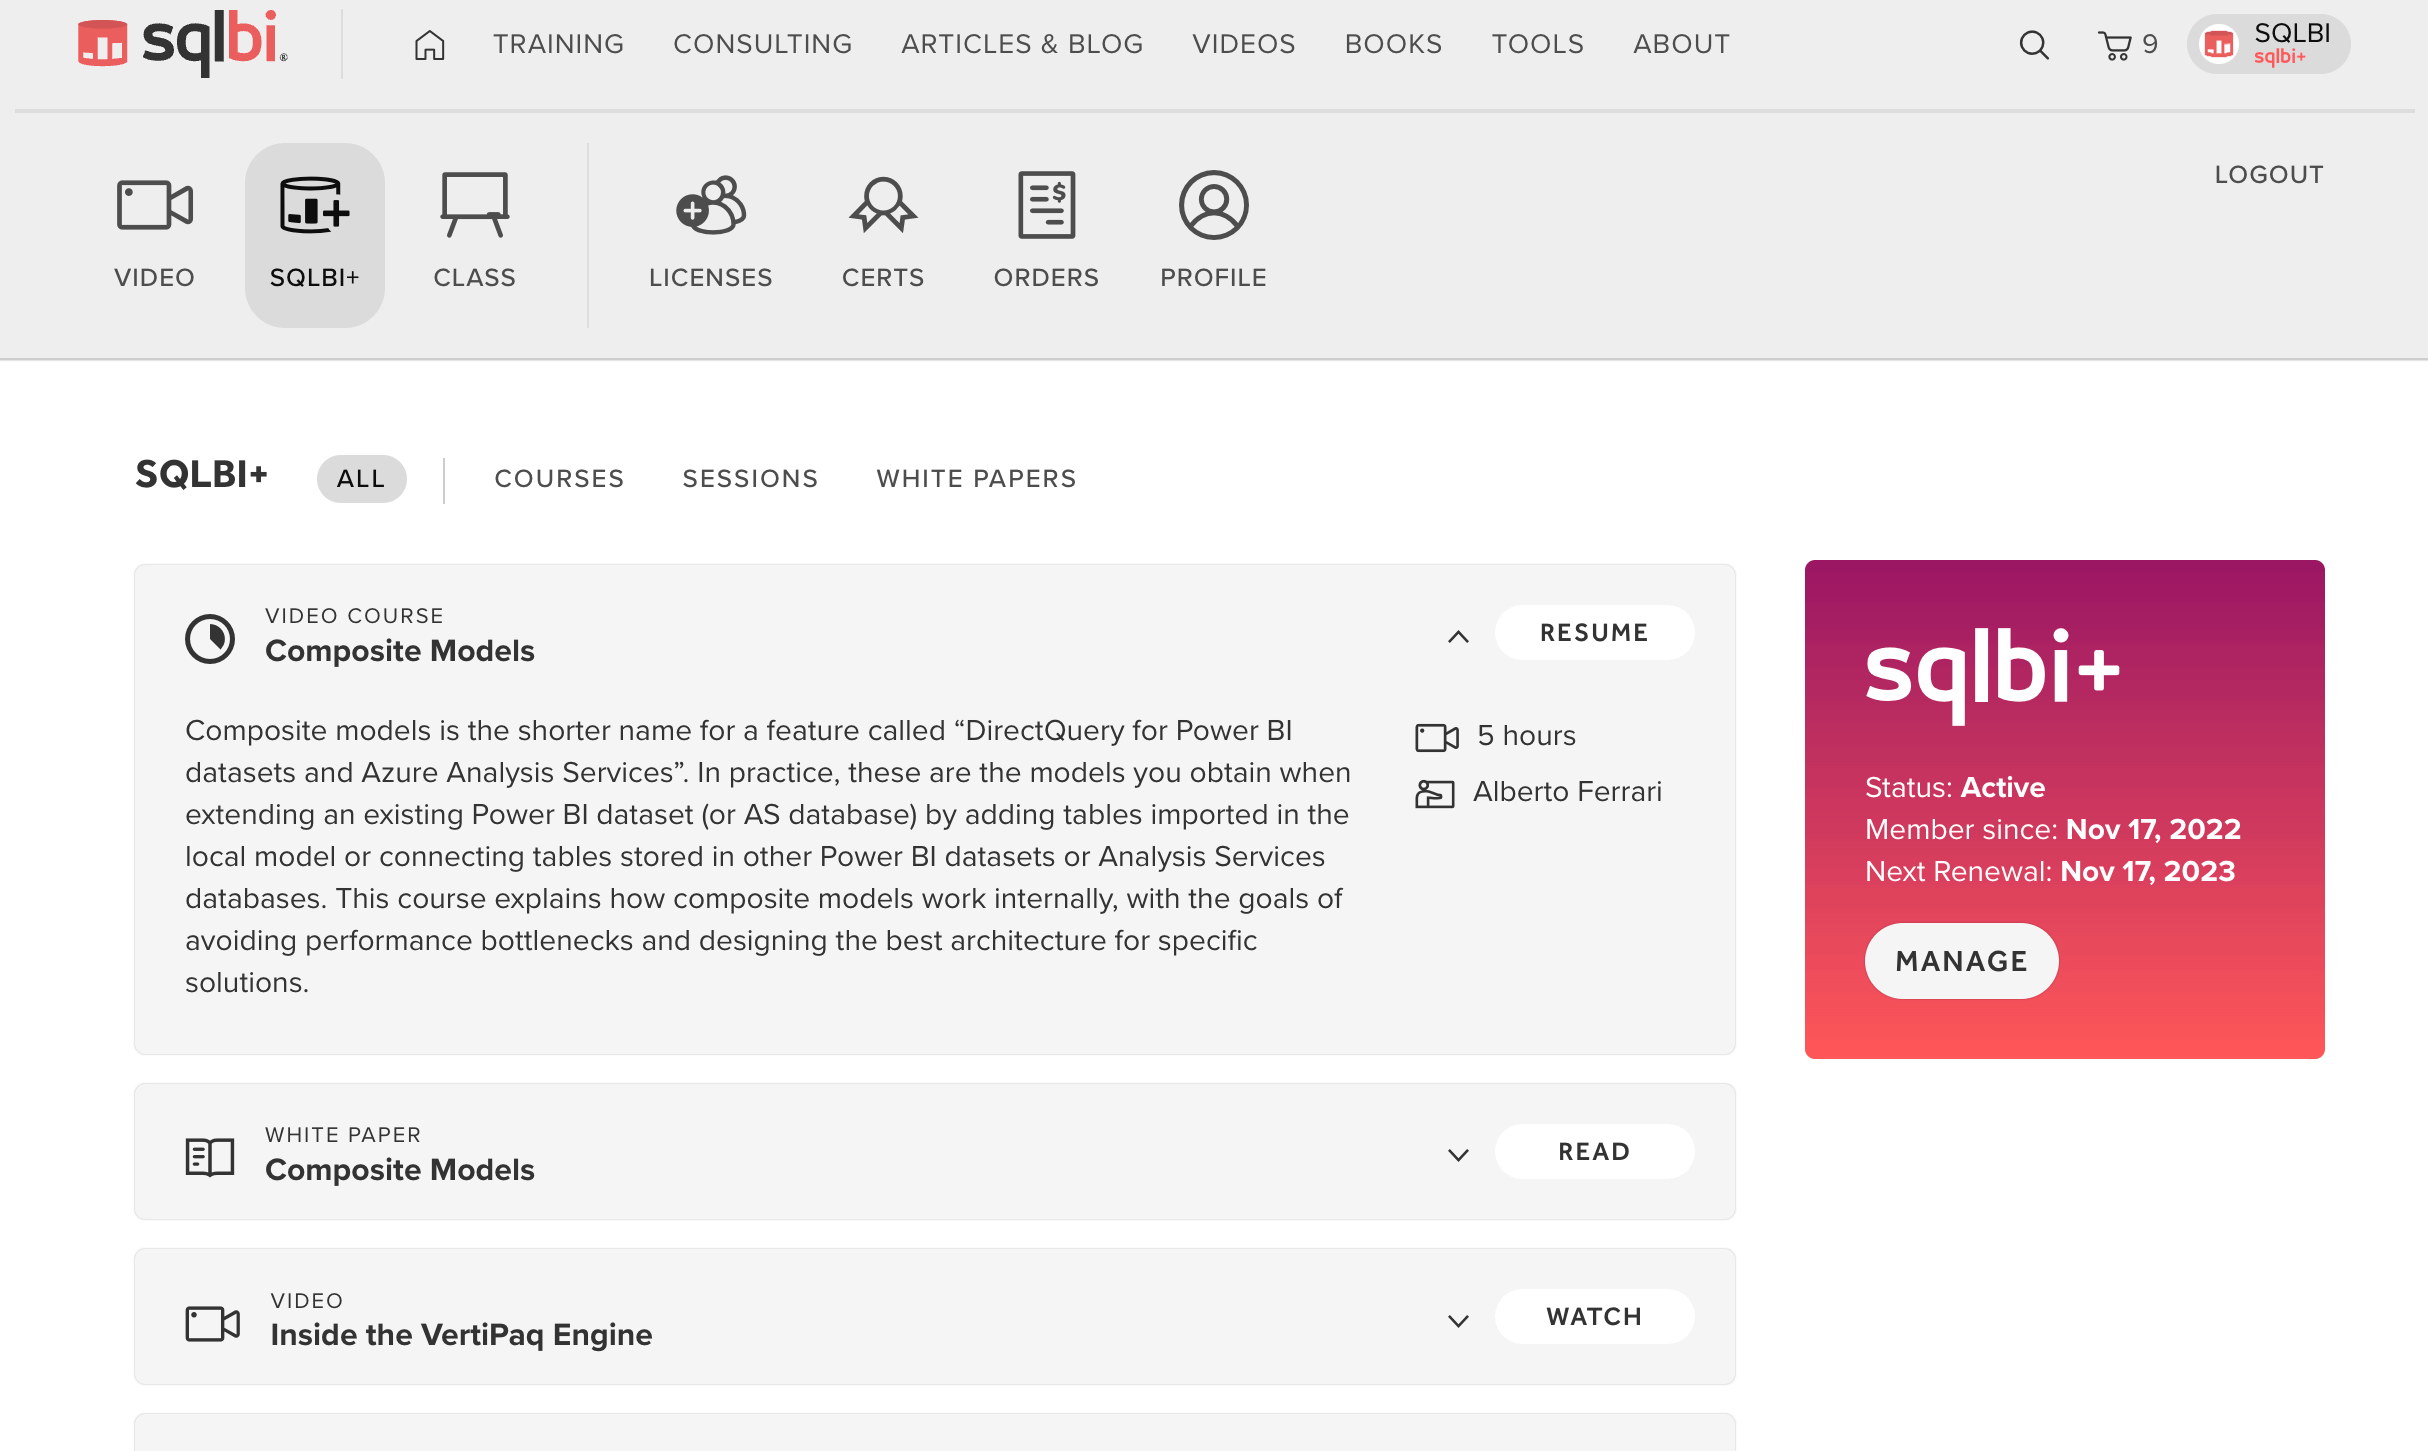Open the Training menu
2428x1451 pixels.
(x=559, y=44)
